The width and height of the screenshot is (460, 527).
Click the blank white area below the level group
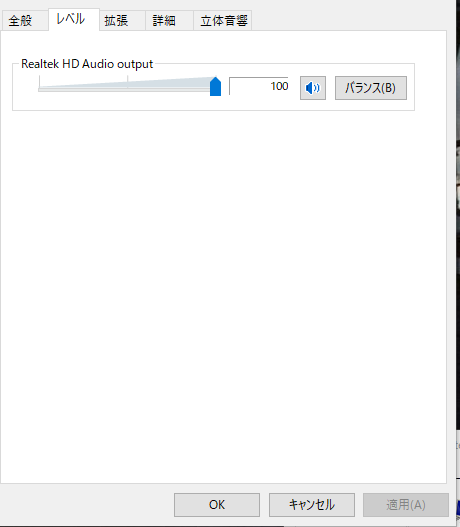223,296
